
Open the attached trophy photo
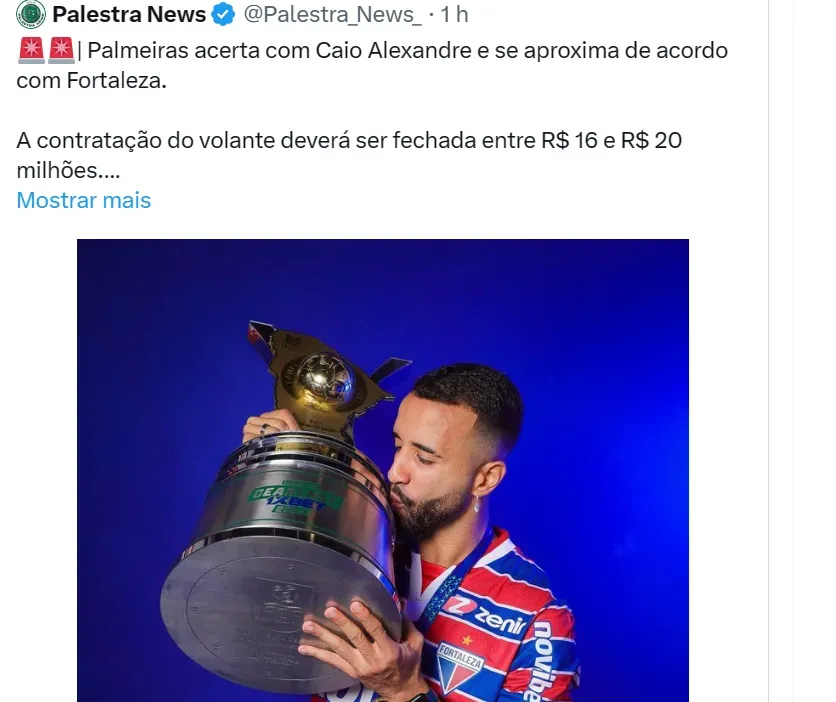tap(383, 470)
